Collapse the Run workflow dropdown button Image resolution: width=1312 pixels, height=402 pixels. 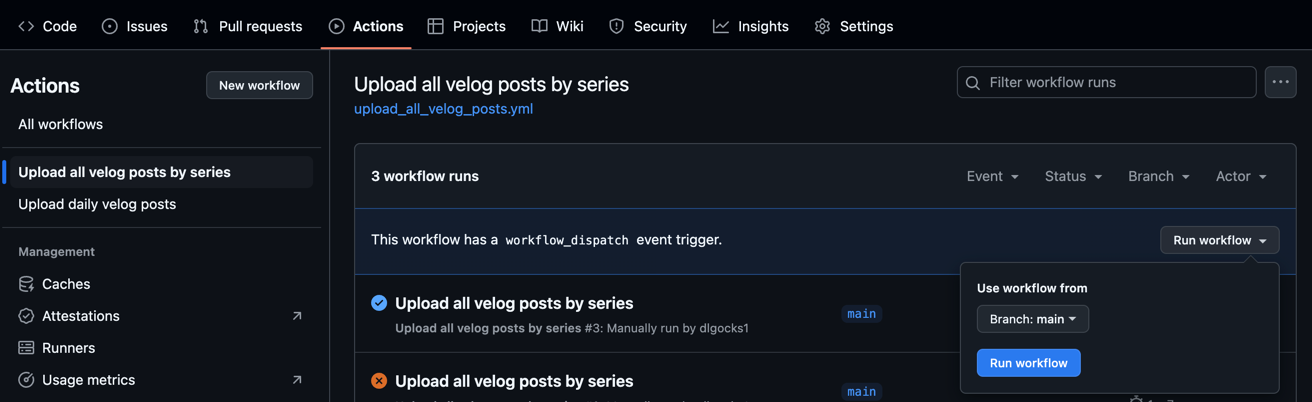pos(1219,240)
